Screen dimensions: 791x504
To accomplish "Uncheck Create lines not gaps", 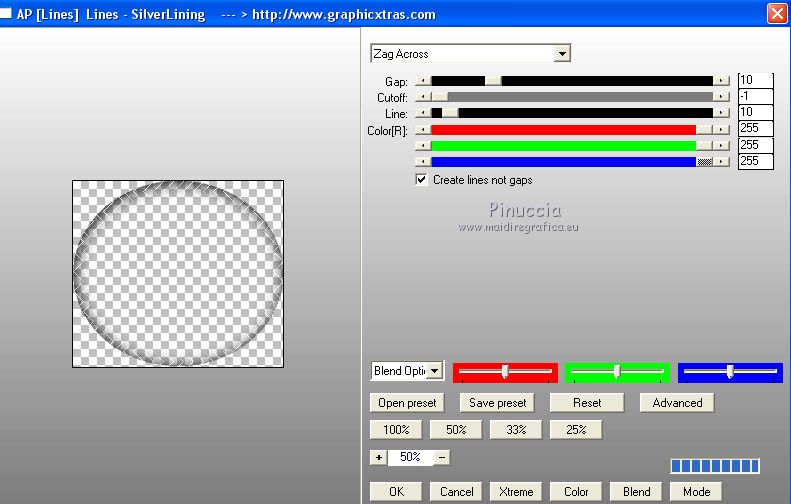I will [421, 180].
